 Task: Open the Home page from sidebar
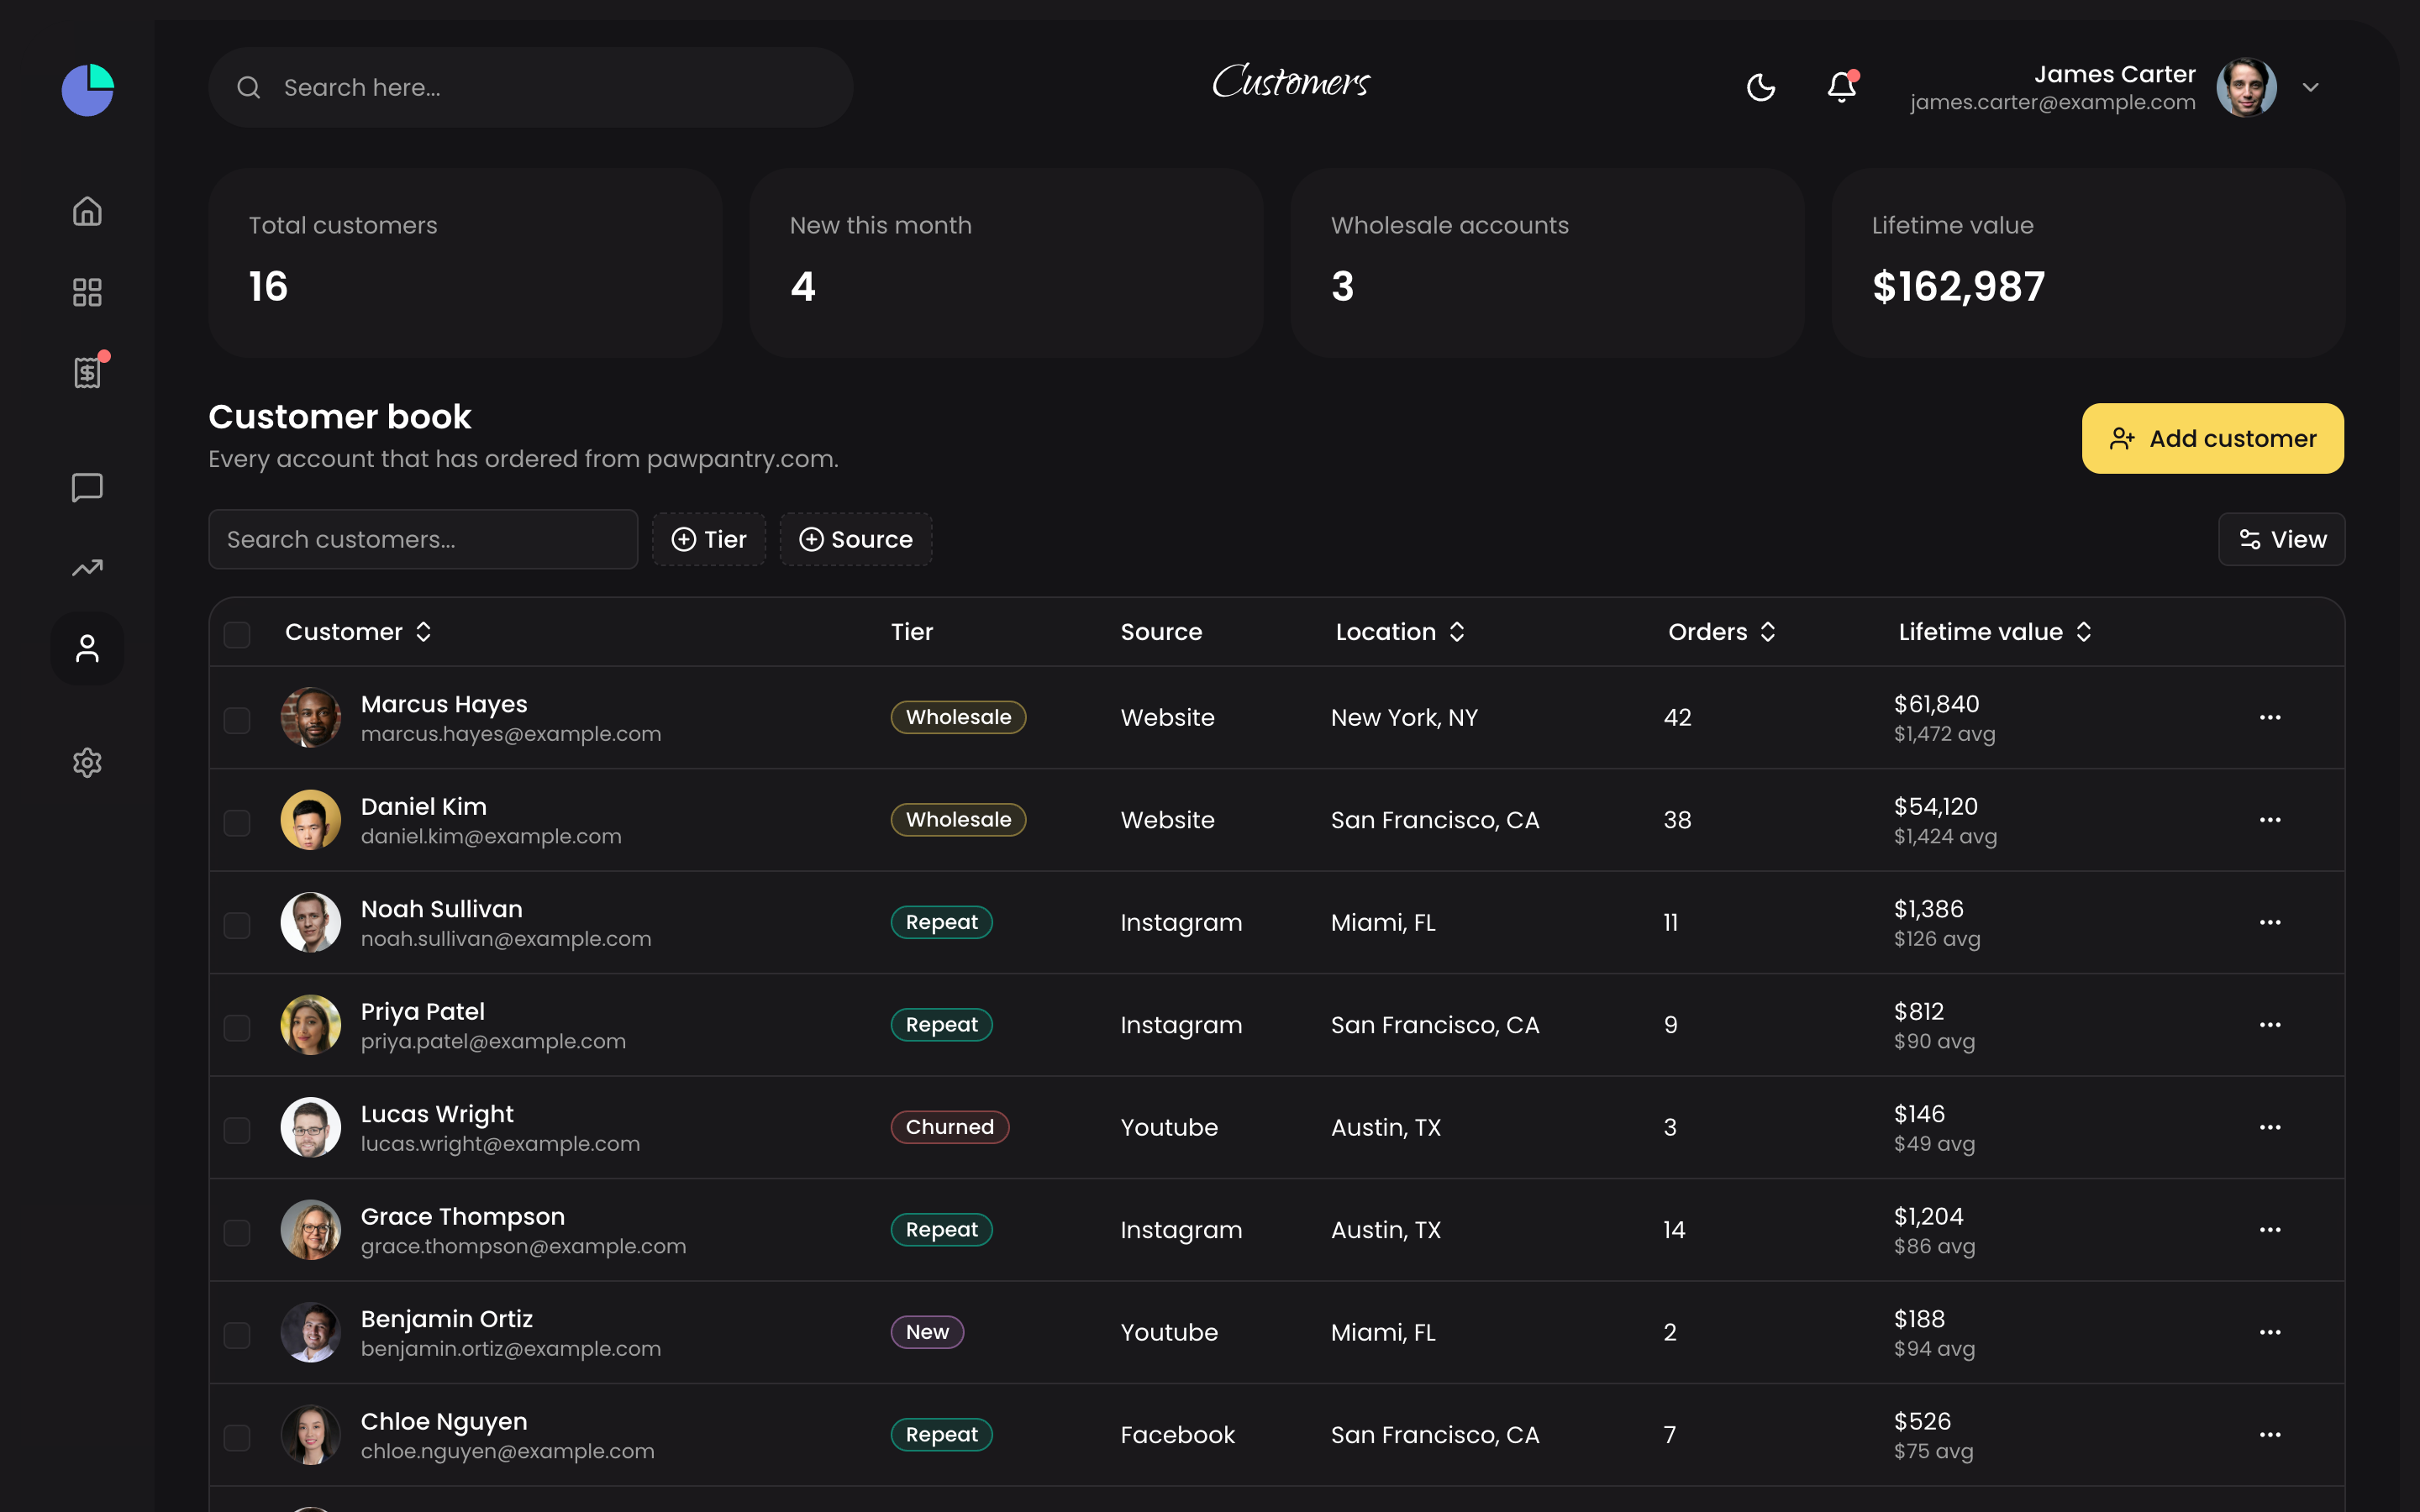pyautogui.click(x=87, y=211)
